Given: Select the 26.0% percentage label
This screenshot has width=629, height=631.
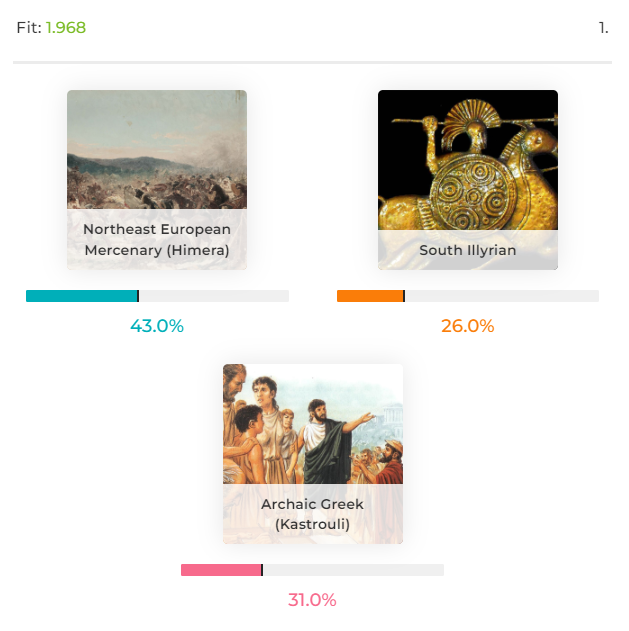Looking at the screenshot, I should pyautogui.click(x=468, y=326).
